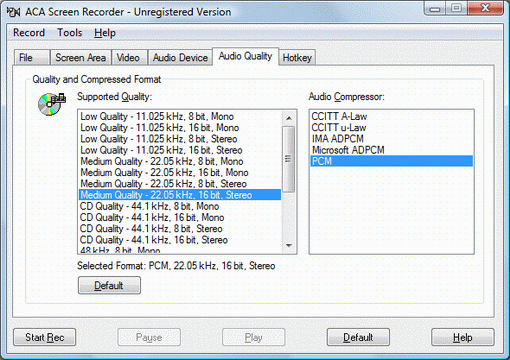510x360 pixels.
Task: Open the Help menu
Action: pyautogui.click(x=105, y=33)
